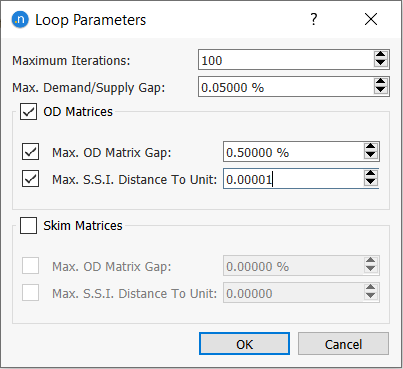This screenshot has height=369, width=403.
Task: Decrease Maximum Iterations with down arrow
Action: (381, 64)
